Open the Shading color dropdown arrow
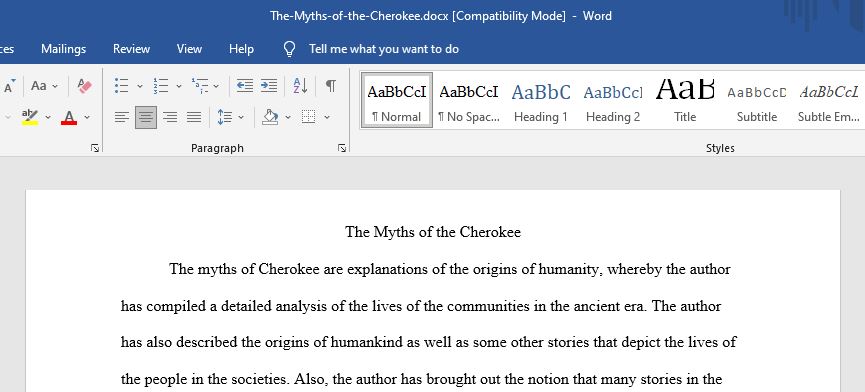Image resolution: width=865 pixels, height=392 pixels. click(x=287, y=117)
